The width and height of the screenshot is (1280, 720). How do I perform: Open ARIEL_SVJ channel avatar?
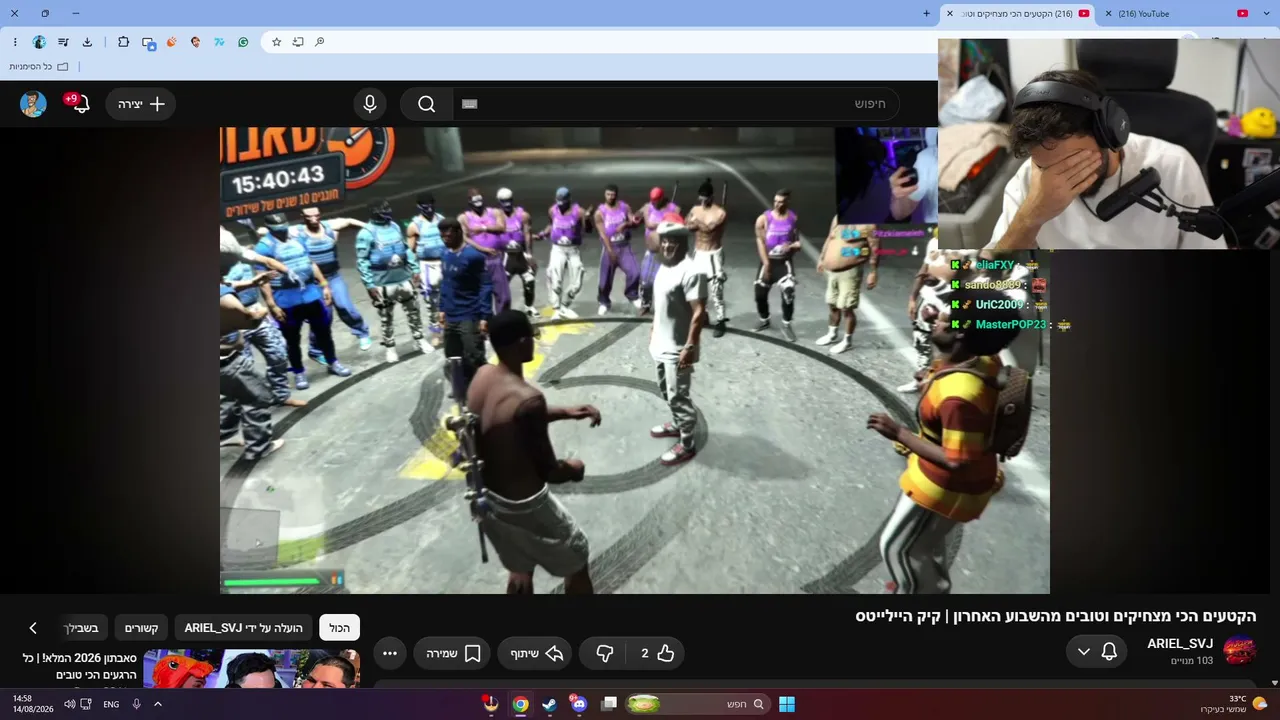click(1239, 651)
